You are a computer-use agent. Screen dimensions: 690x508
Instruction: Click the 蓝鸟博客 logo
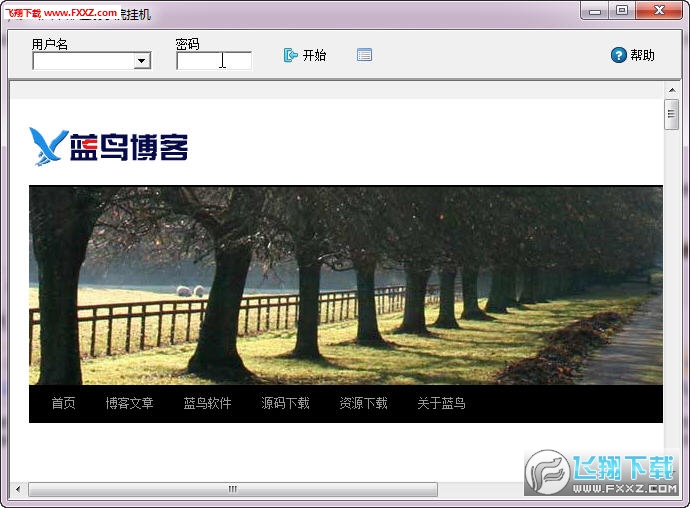[109, 147]
